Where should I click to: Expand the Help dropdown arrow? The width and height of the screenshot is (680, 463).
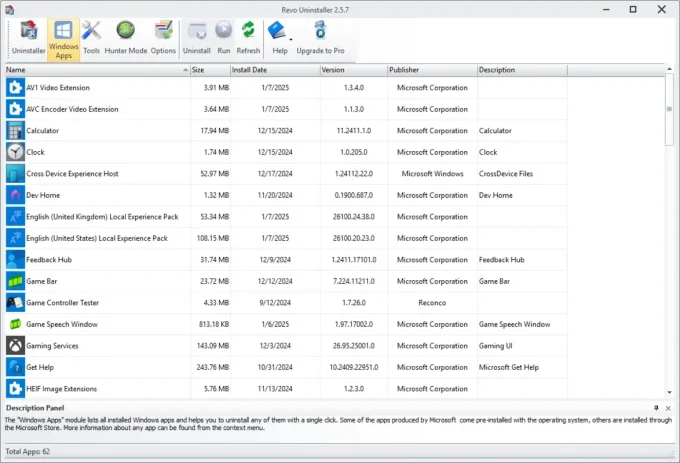click(292, 40)
